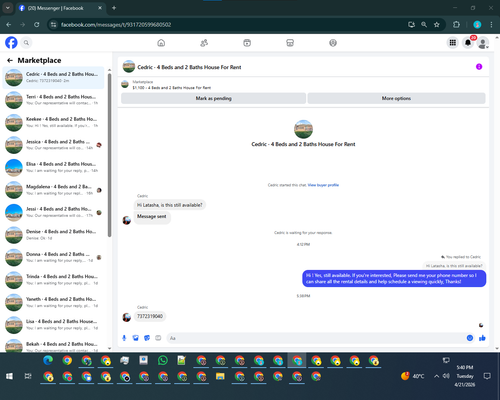Open browser zoom magnifier icon

[x=424, y=25]
